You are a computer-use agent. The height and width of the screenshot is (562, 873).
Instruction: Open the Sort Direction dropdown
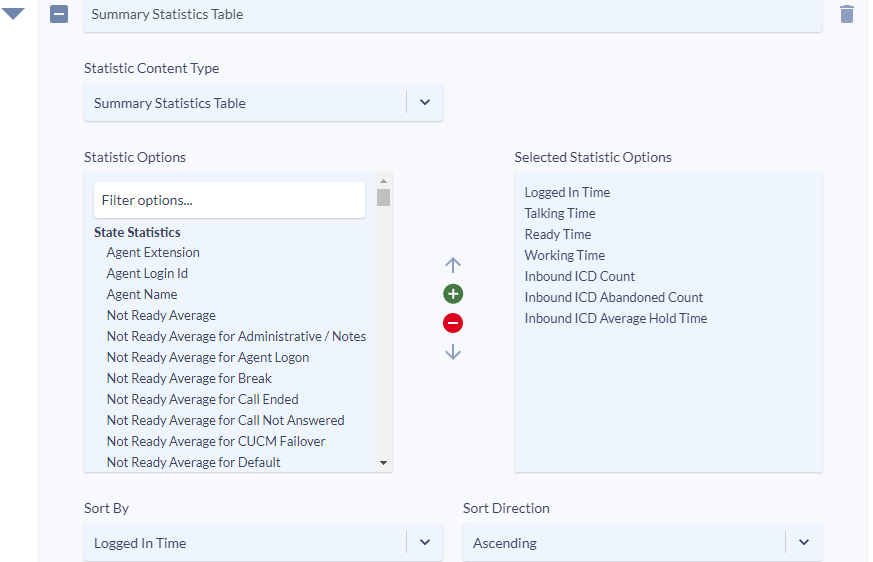click(x=642, y=543)
